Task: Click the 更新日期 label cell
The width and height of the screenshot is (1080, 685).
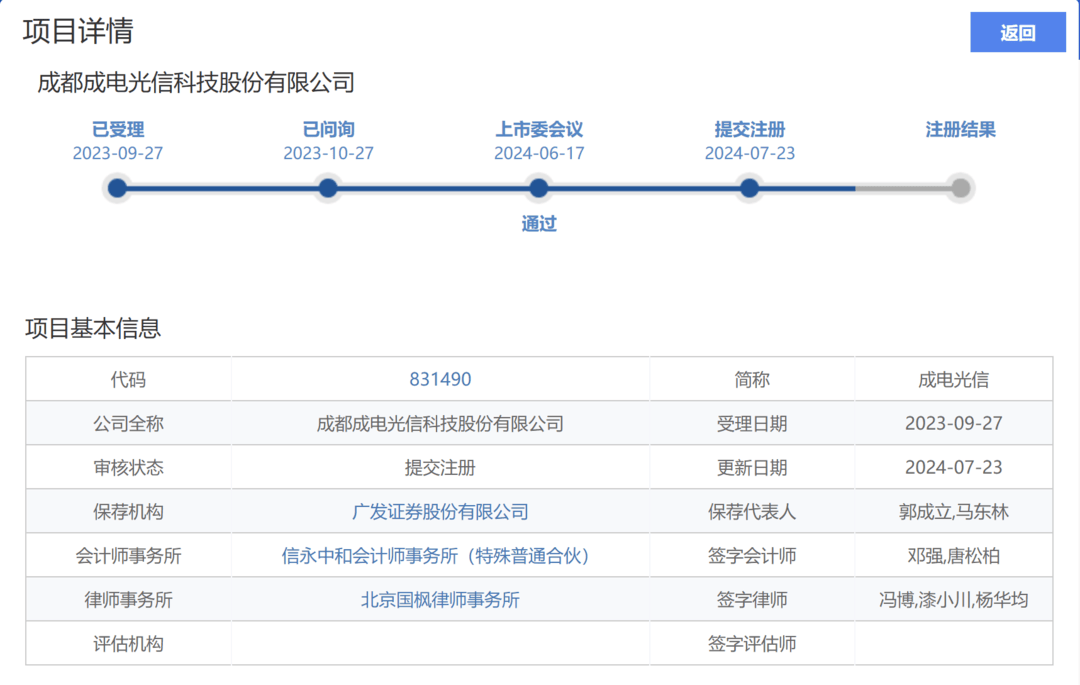Action: pos(752,467)
